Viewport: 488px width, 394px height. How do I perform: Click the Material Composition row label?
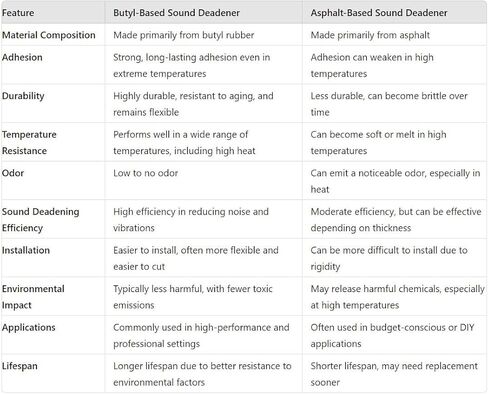point(49,35)
